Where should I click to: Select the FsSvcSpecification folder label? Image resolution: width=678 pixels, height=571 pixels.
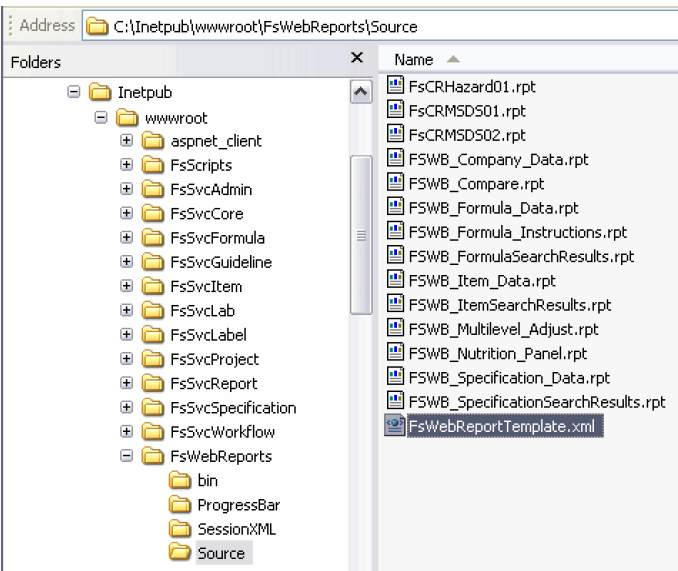233,408
